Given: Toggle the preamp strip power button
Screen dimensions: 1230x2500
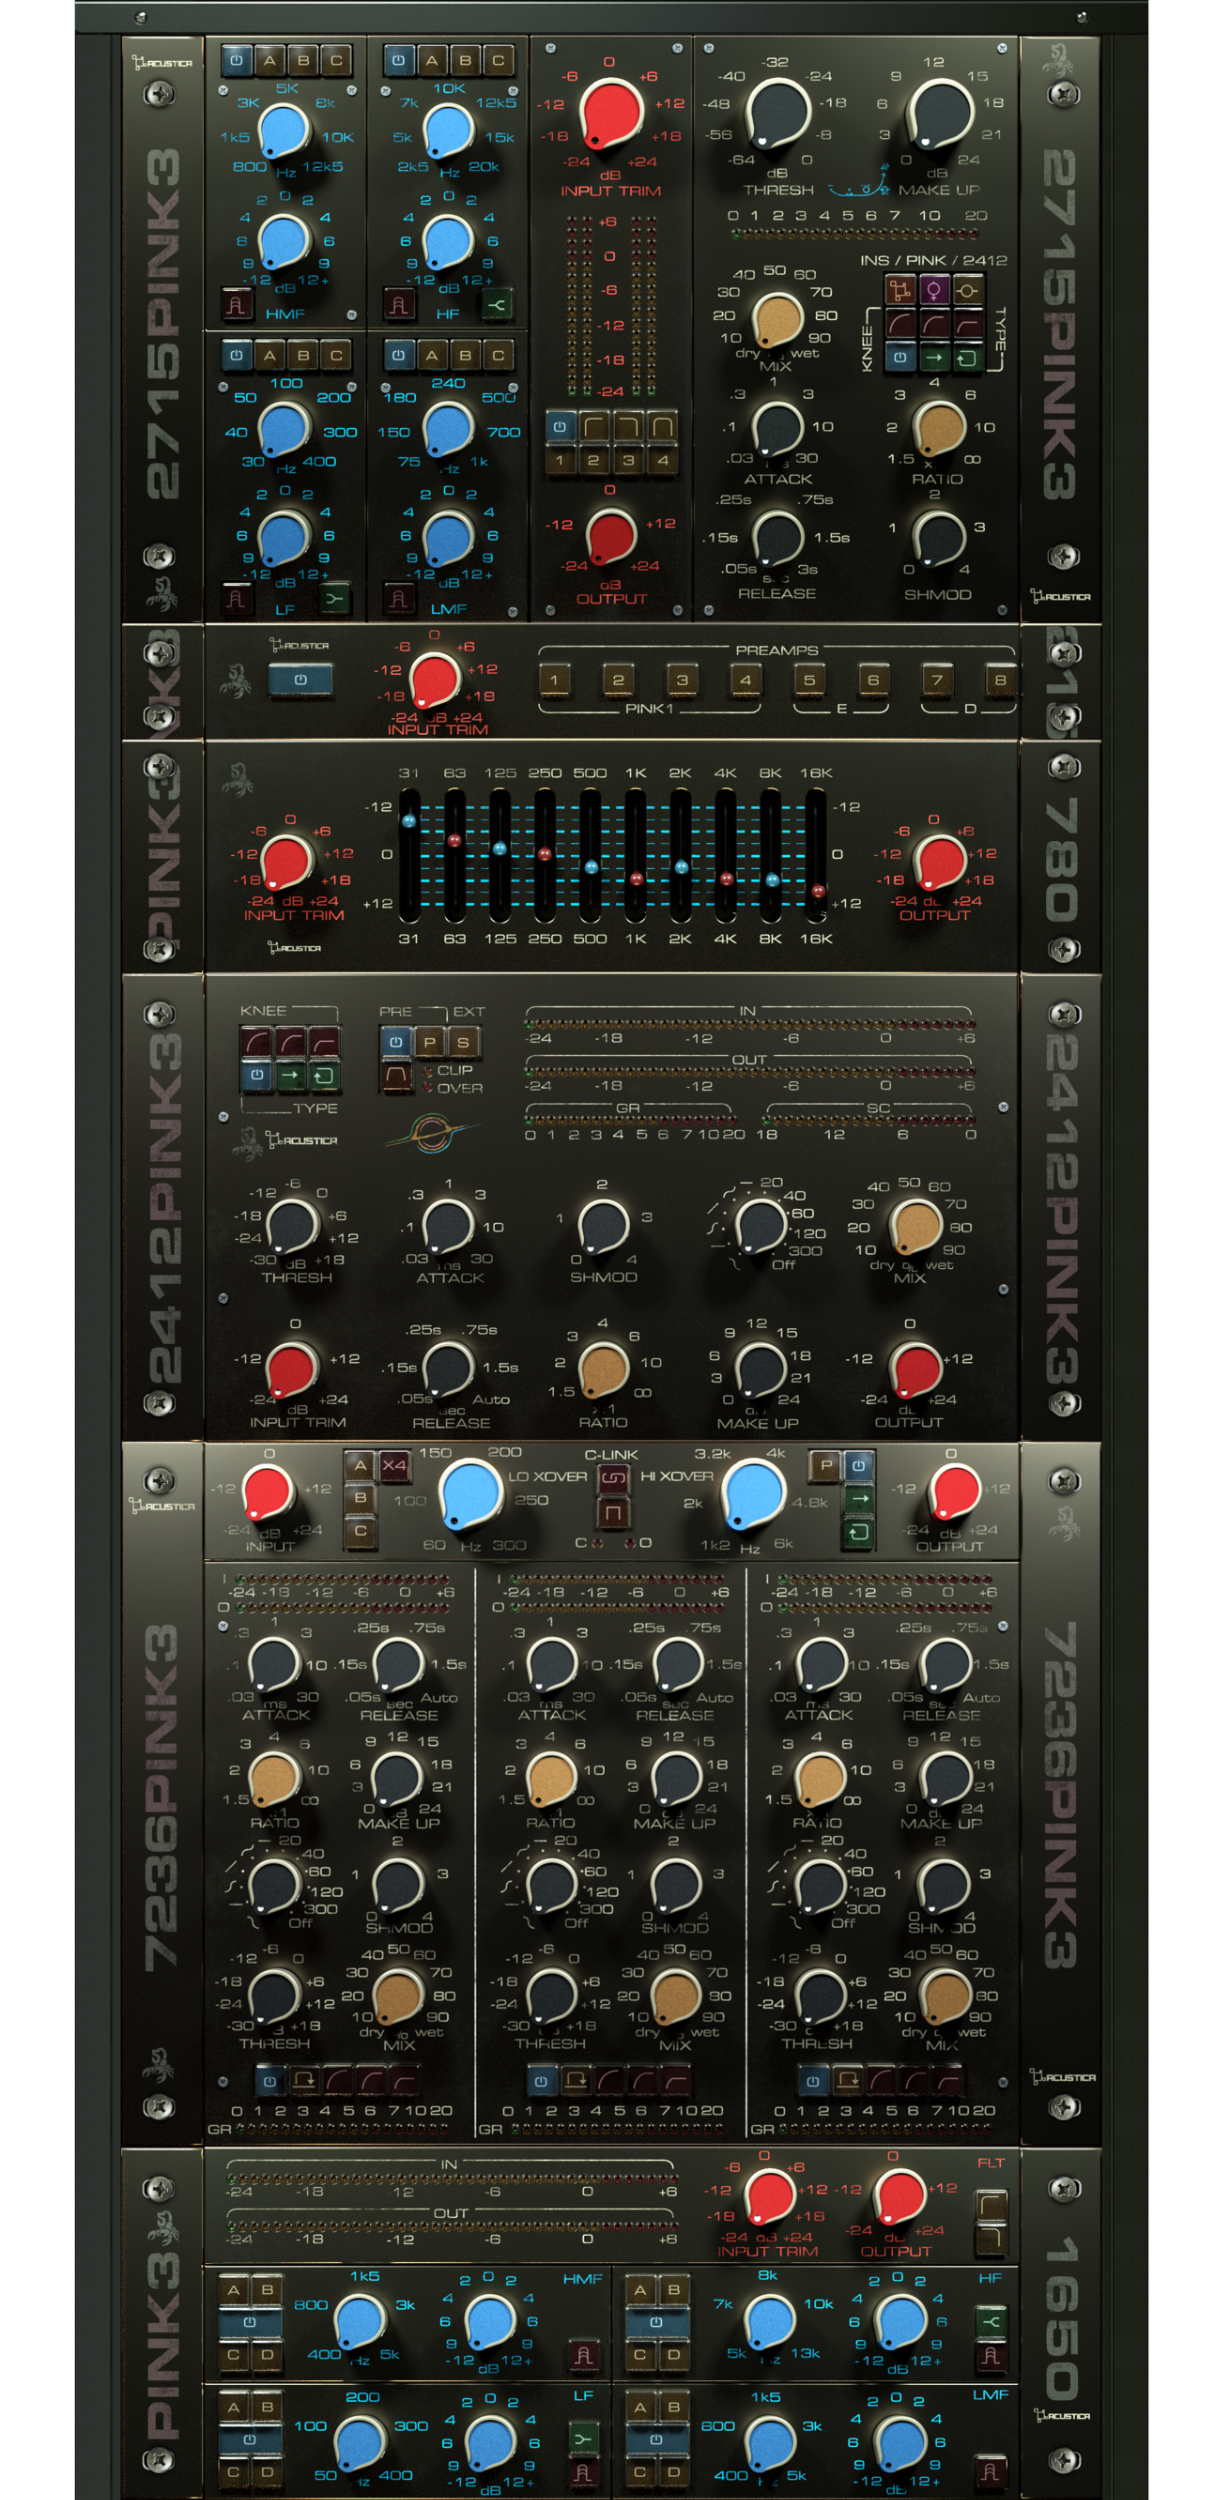Looking at the screenshot, I should (x=301, y=680).
